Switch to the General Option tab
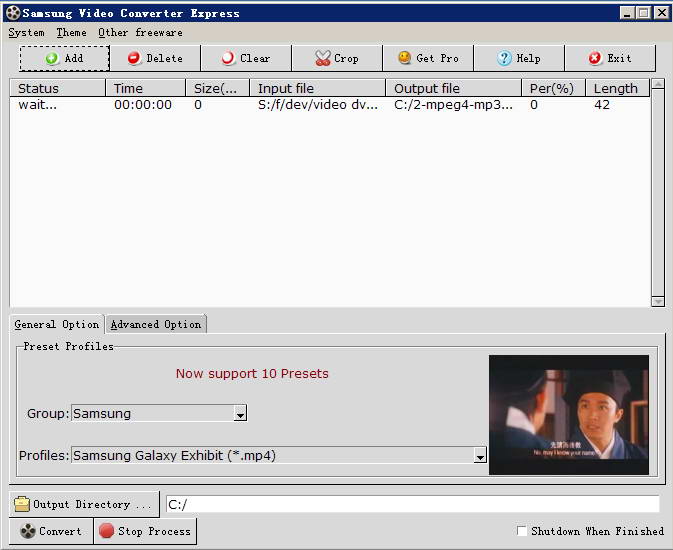 [x=57, y=324]
